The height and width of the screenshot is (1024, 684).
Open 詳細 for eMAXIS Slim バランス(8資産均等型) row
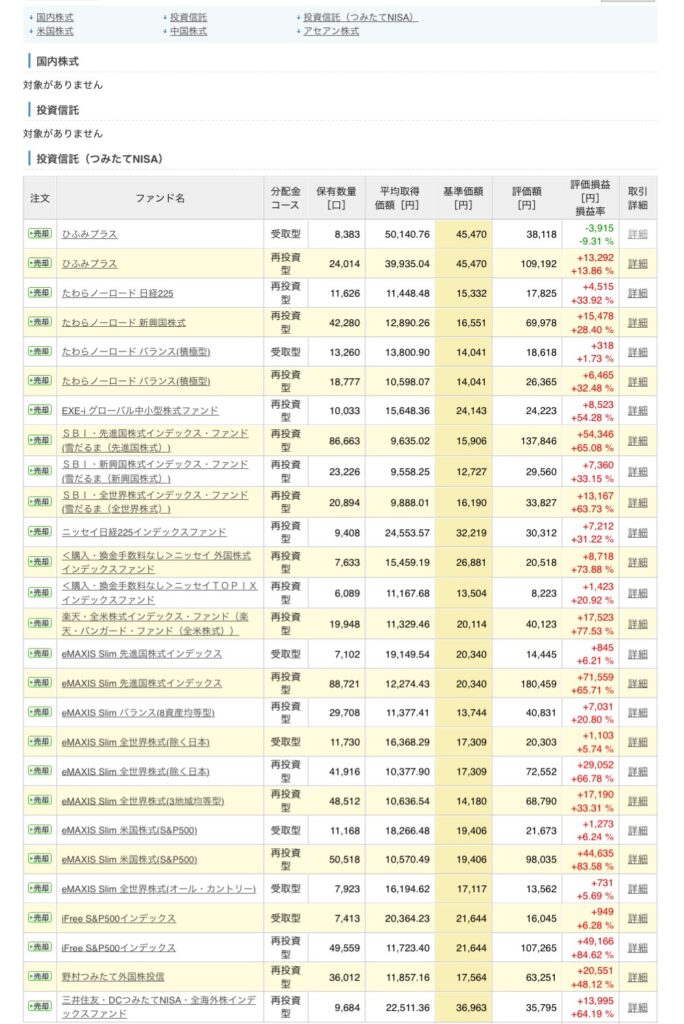(638, 712)
